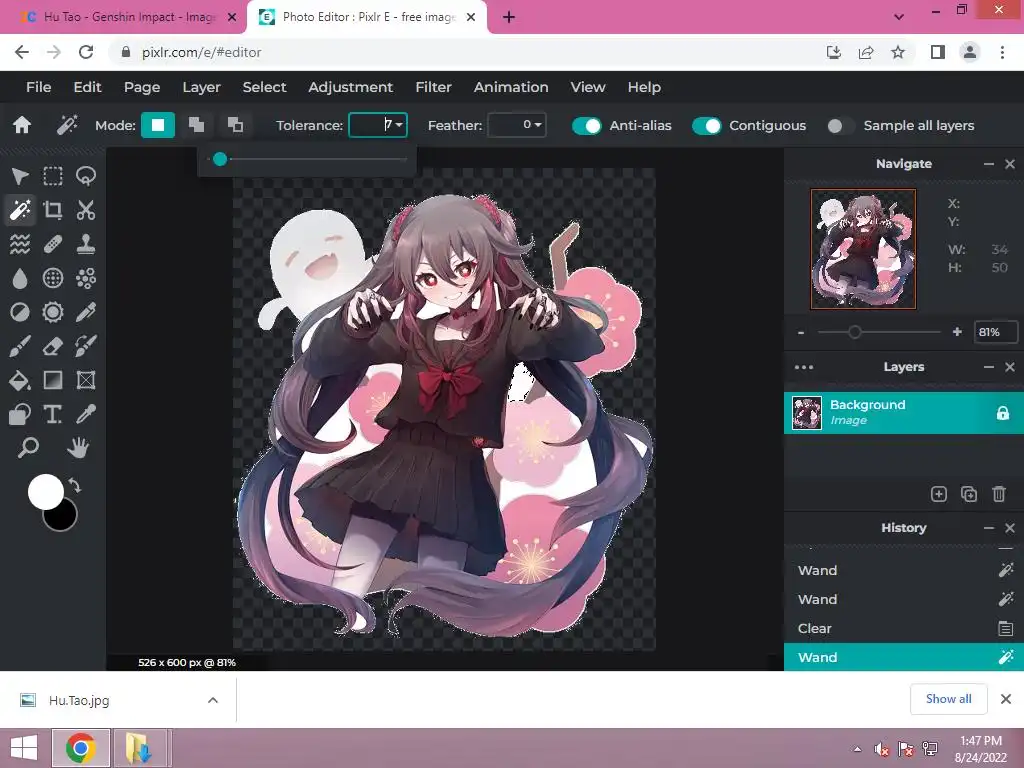Adjust the Tolerance slider handle

click(220, 159)
